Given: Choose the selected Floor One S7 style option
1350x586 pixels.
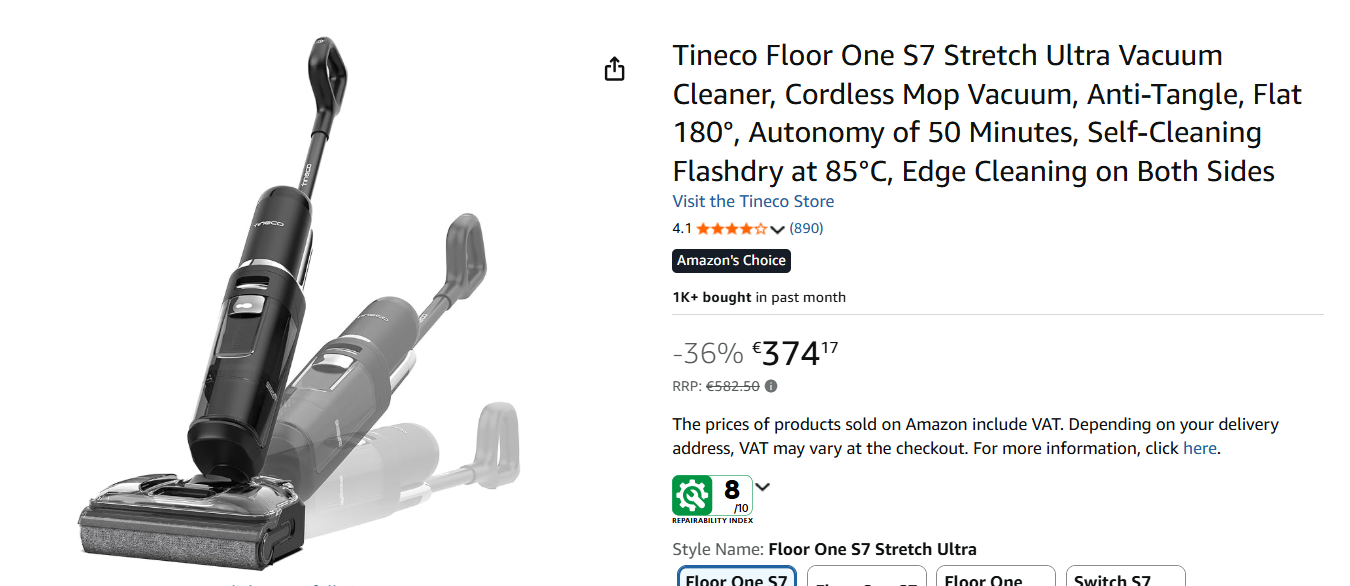Looking at the screenshot, I should (737, 579).
